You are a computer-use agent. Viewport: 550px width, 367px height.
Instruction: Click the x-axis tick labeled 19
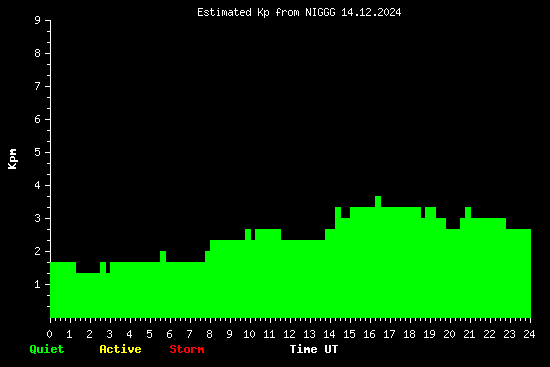pos(429,334)
